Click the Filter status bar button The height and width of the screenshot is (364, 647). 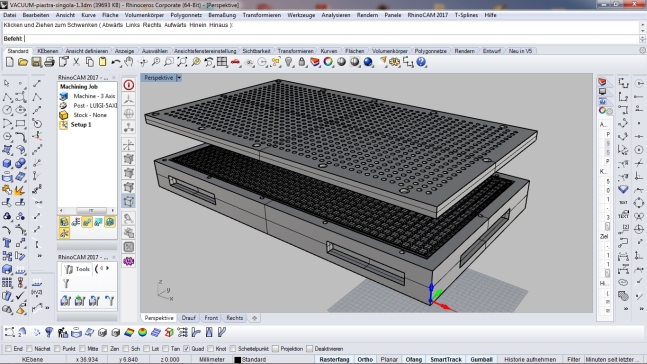coord(574,359)
